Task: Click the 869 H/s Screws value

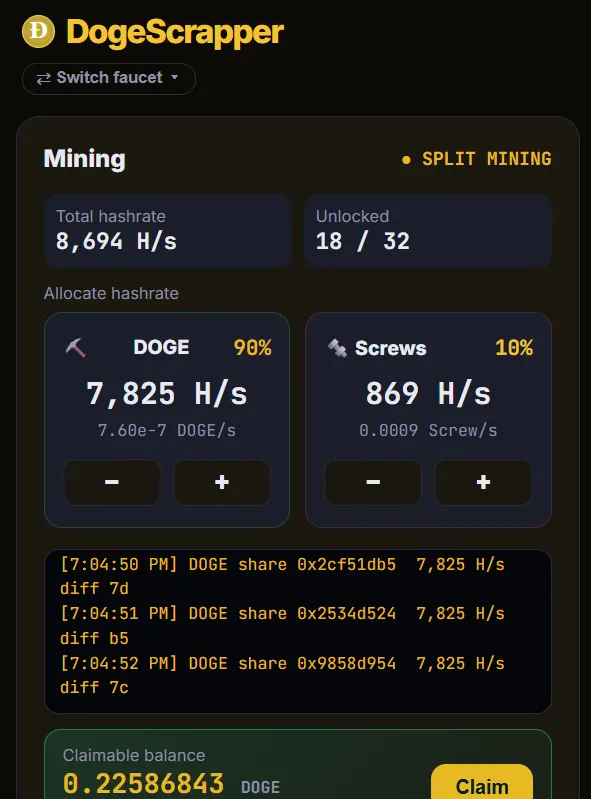Action: (x=428, y=393)
